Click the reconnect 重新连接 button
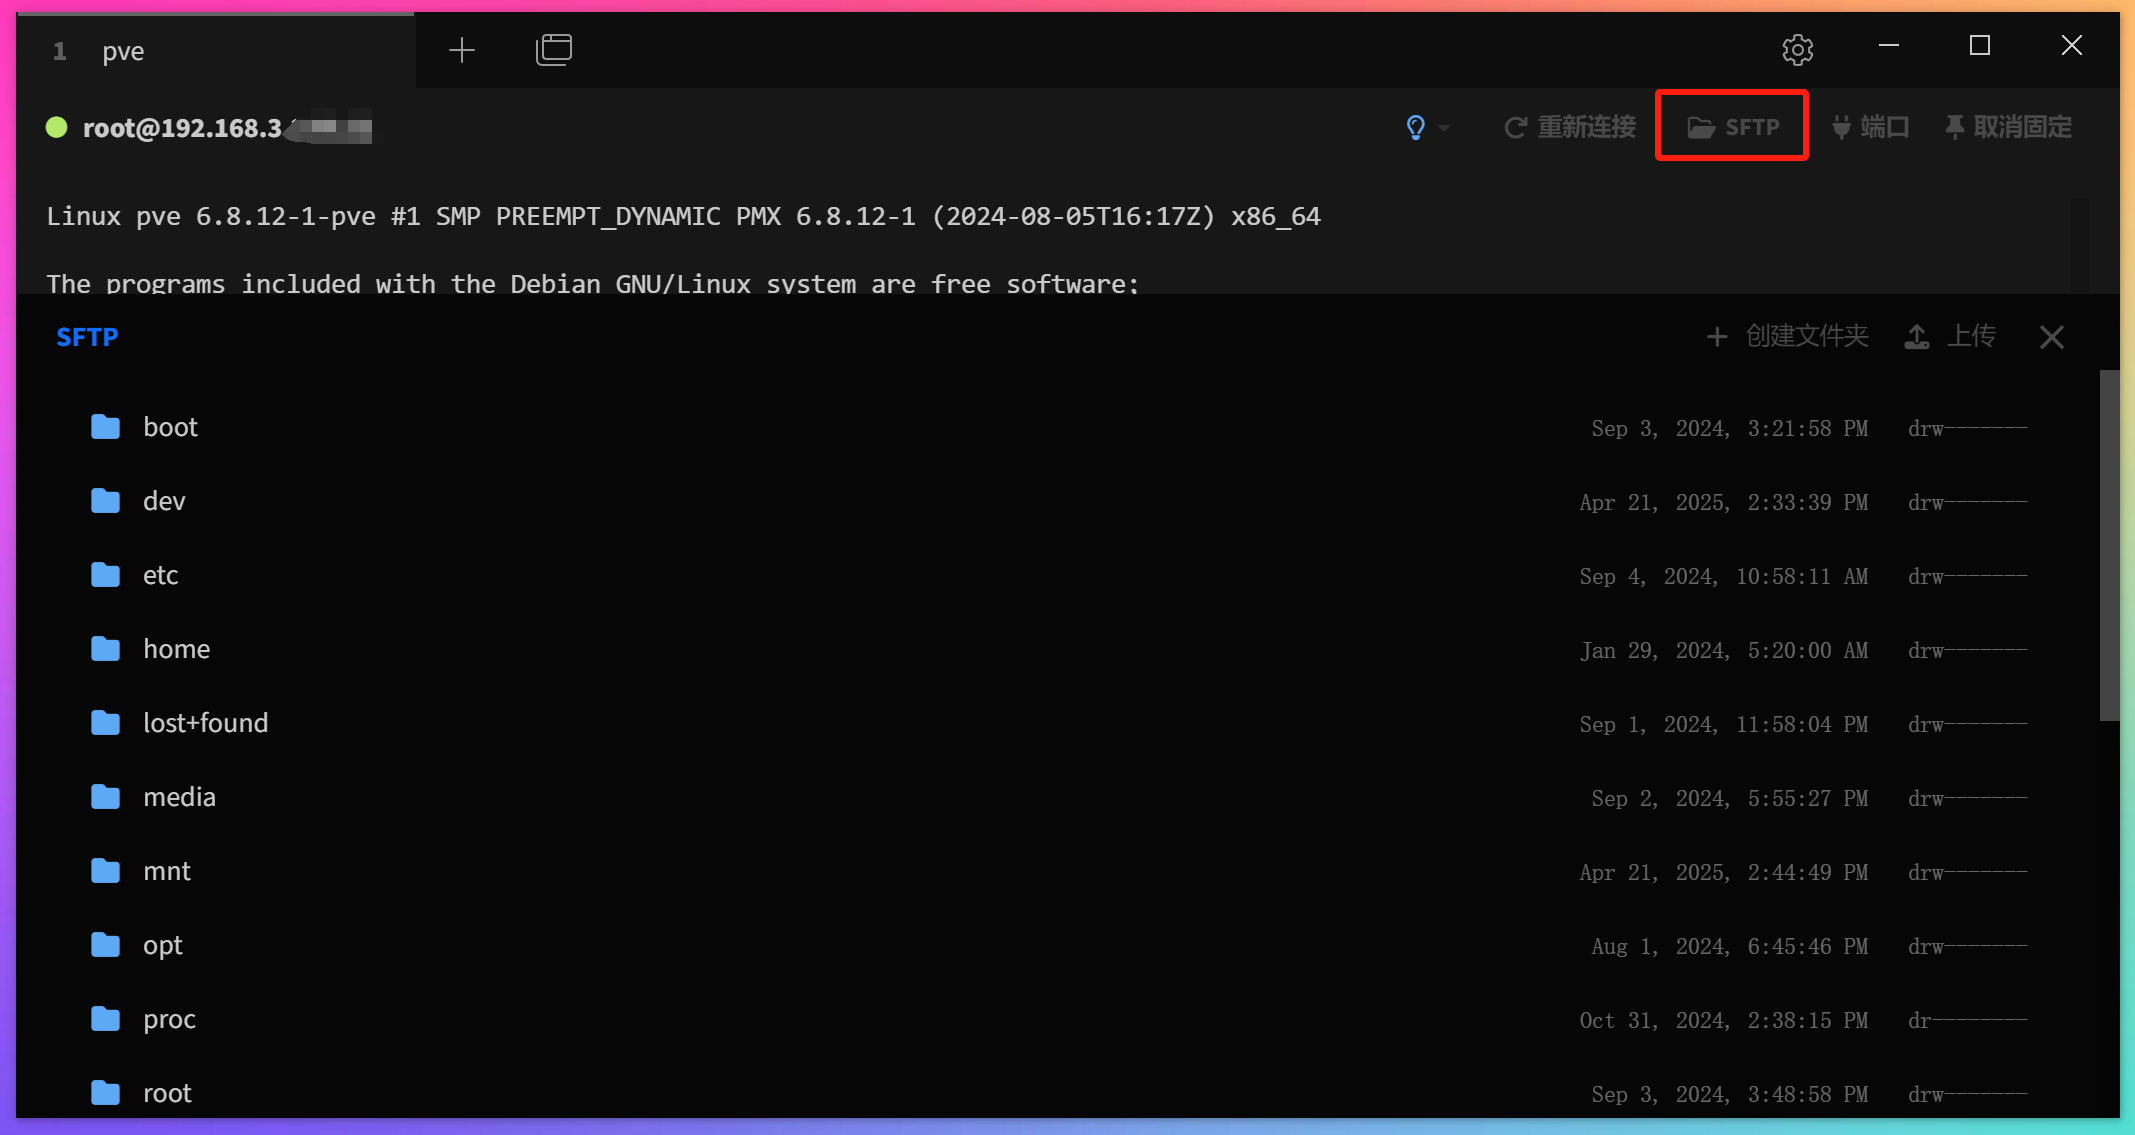The image size is (2135, 1135). point(1570,127)
